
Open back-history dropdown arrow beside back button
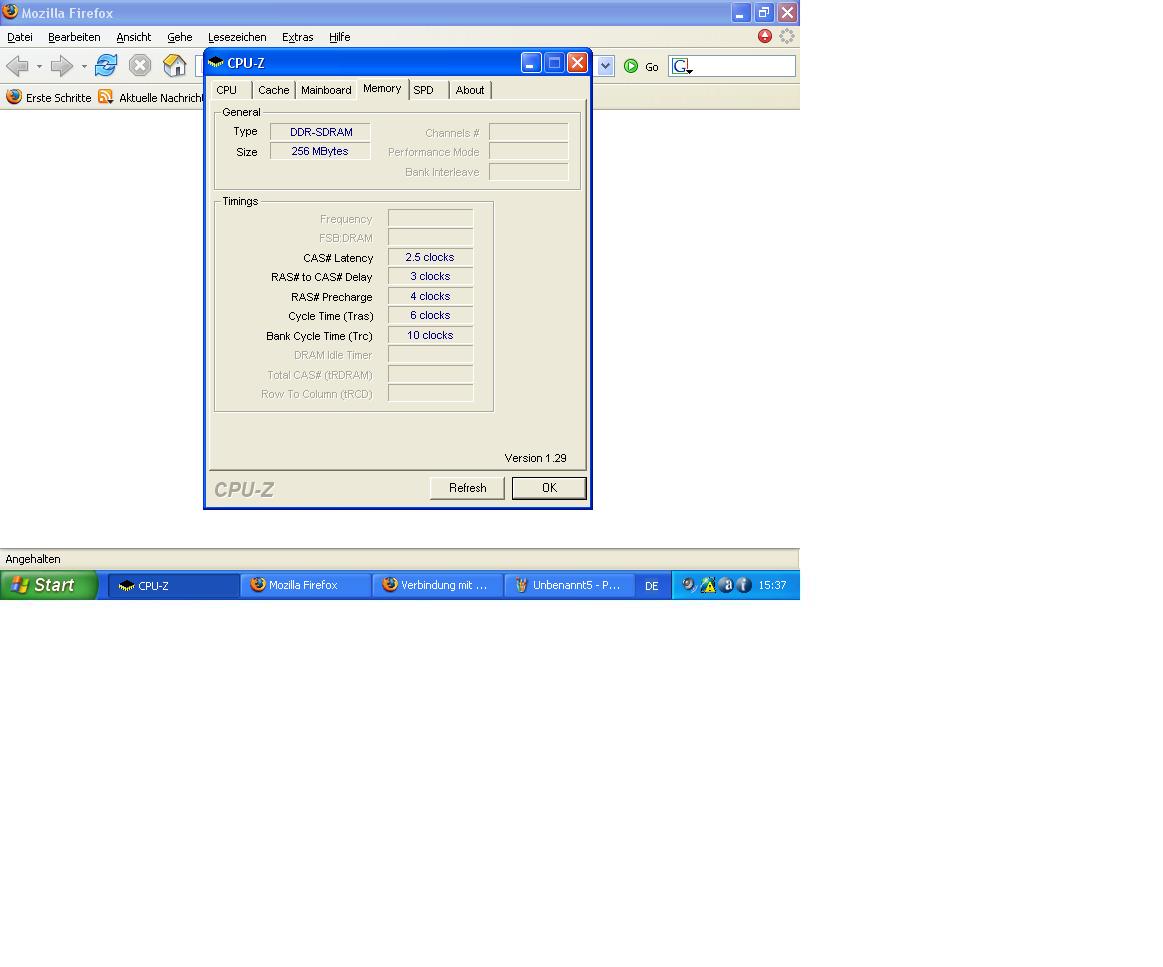pyautogui.click(x=39, y=67)
